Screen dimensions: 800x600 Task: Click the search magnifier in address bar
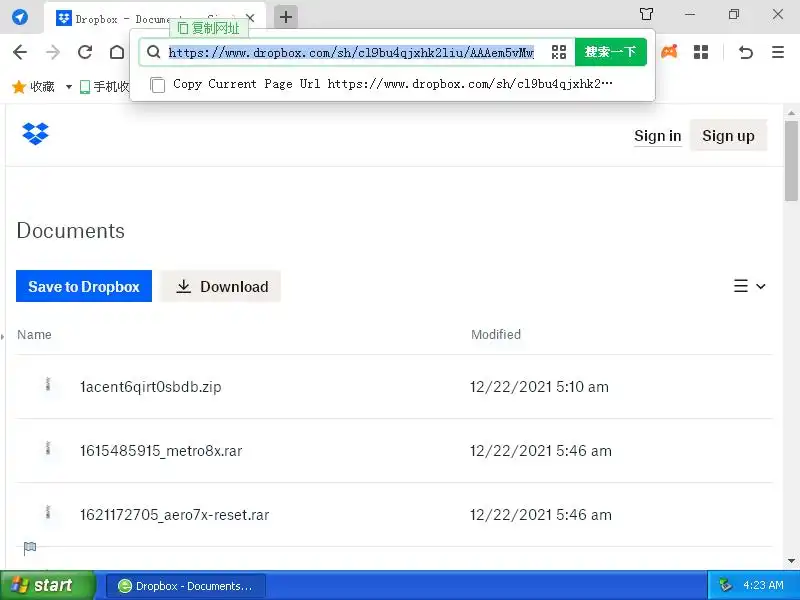[154, 52]
